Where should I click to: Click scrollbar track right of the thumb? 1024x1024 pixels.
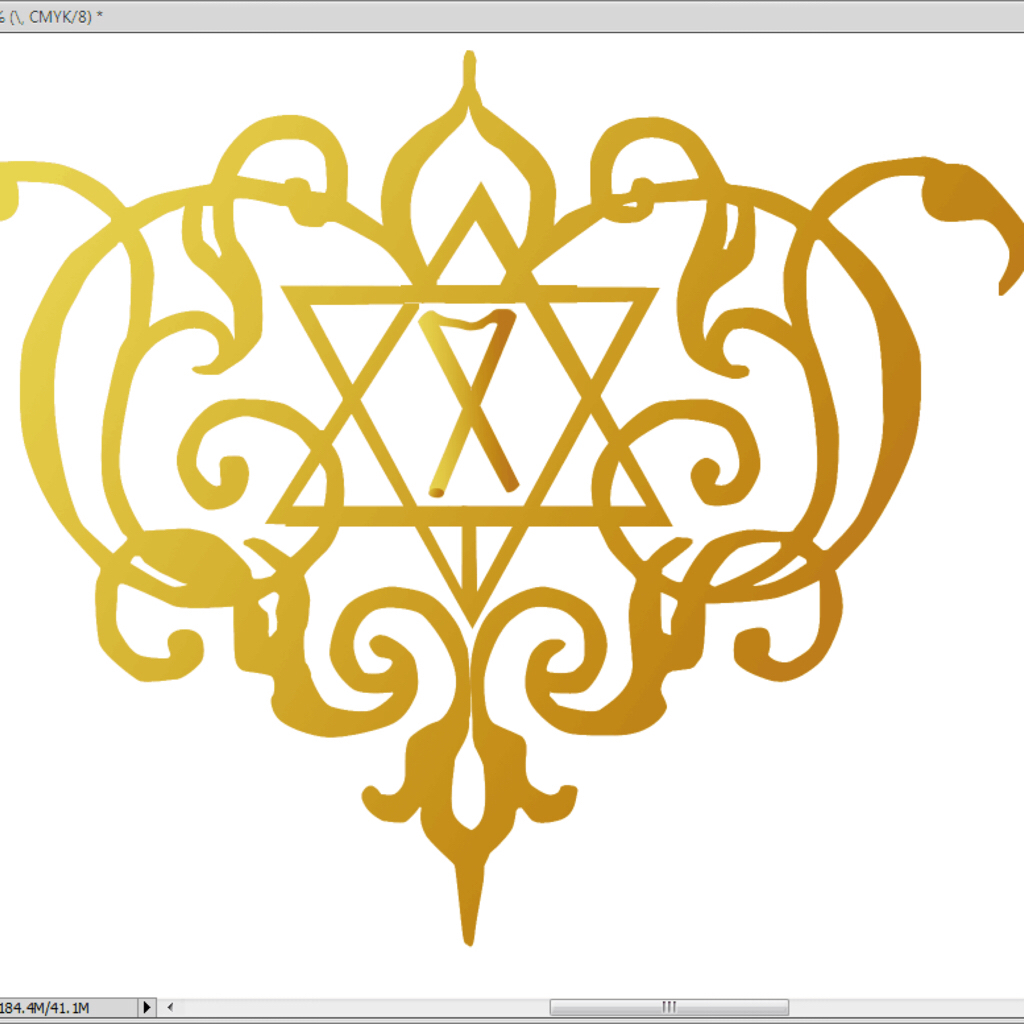pos(904,1007)
